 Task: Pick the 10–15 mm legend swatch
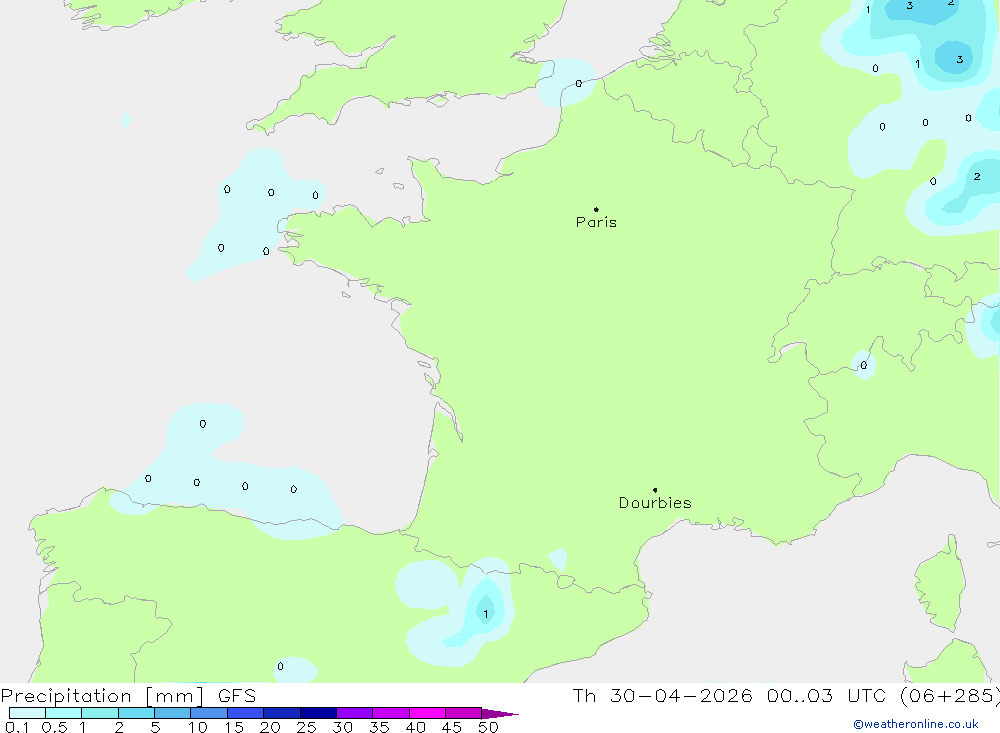pyautogui.click(x=209, y=713)
